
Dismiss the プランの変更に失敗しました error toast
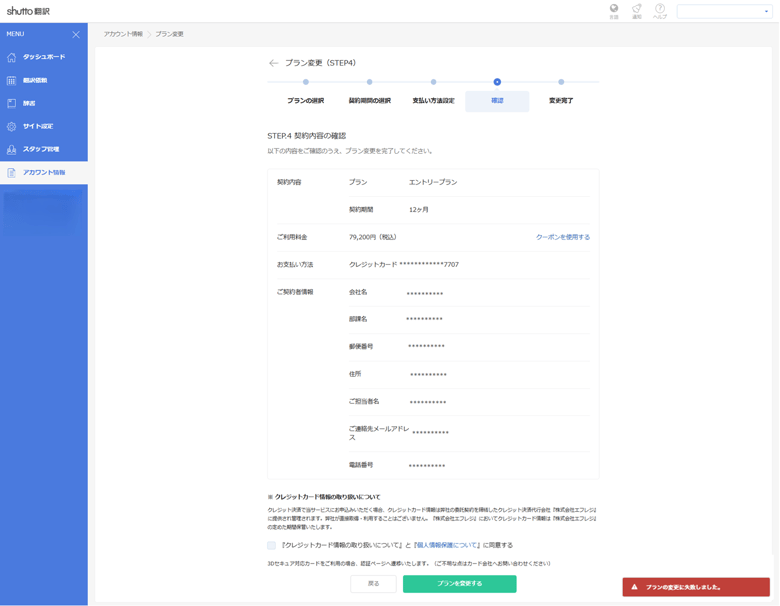[696, 587]
